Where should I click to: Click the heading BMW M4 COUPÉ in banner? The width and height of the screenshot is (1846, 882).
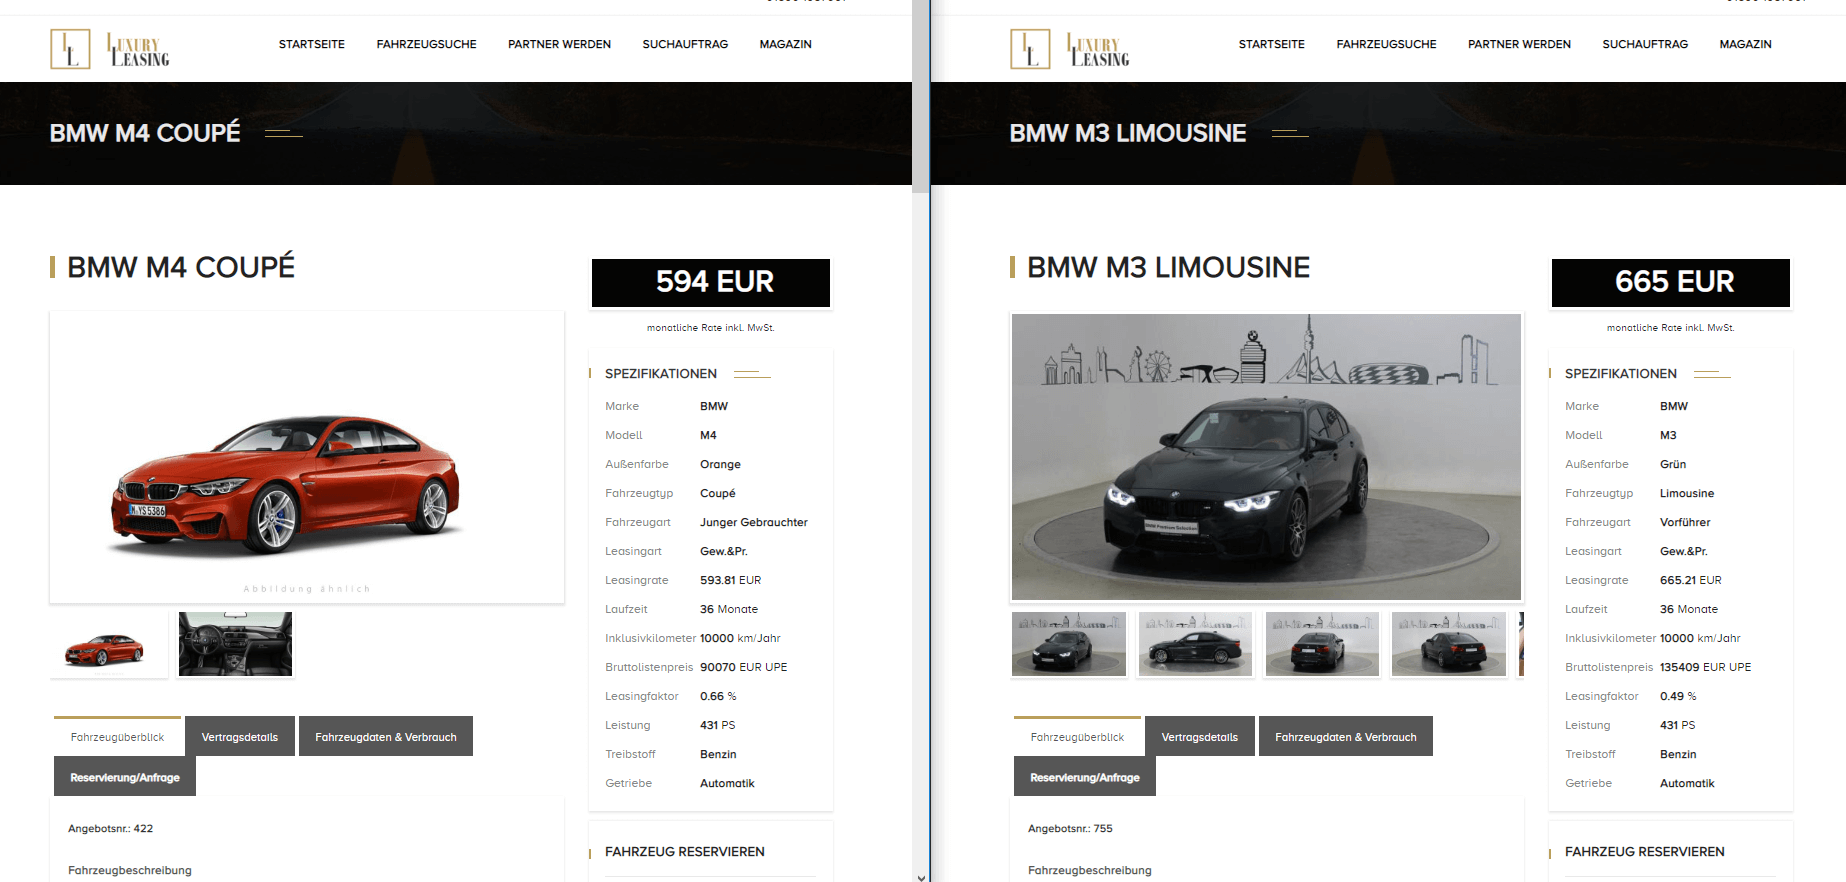tap(145, 133)
